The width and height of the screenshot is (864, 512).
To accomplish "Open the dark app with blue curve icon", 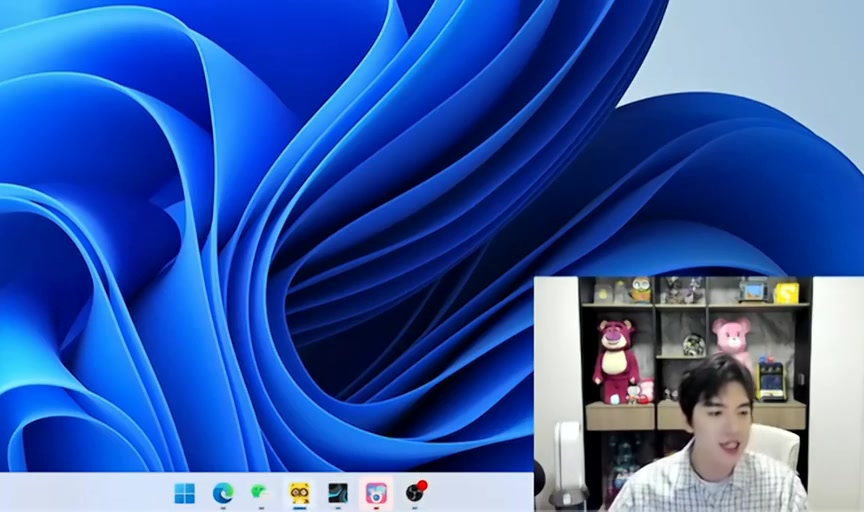I will tap(338, 493).
